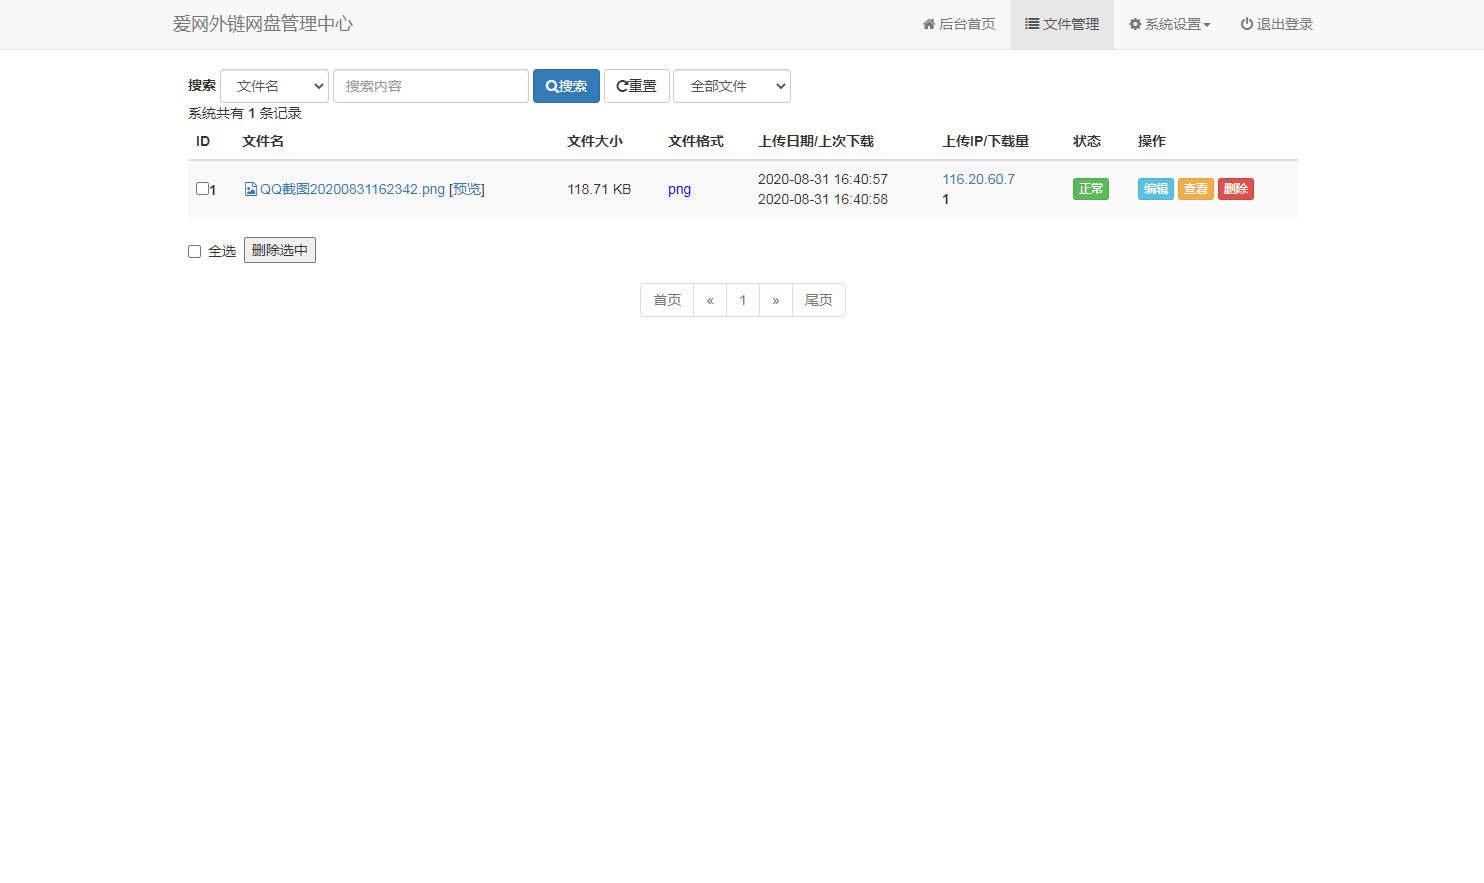Viewport: 1484px width, 883px height.
Task: Check the checkbox for file ID 1
Action: (x=200, y=188)
